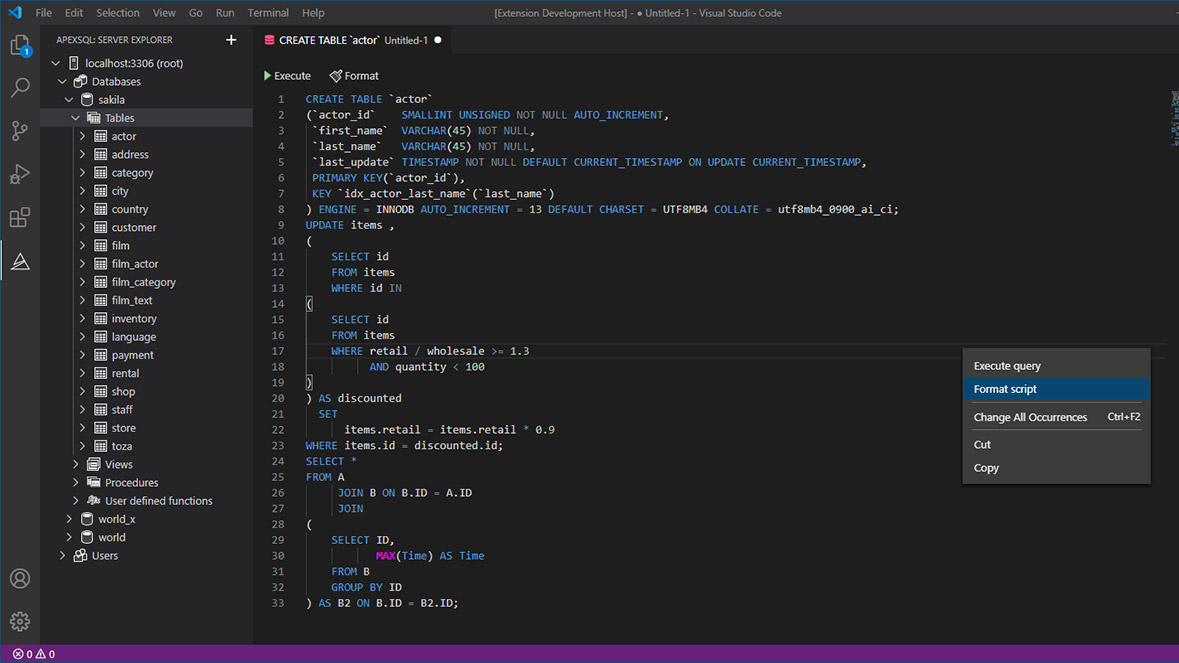Click the errors and warnings status icon

pos(33,653)
